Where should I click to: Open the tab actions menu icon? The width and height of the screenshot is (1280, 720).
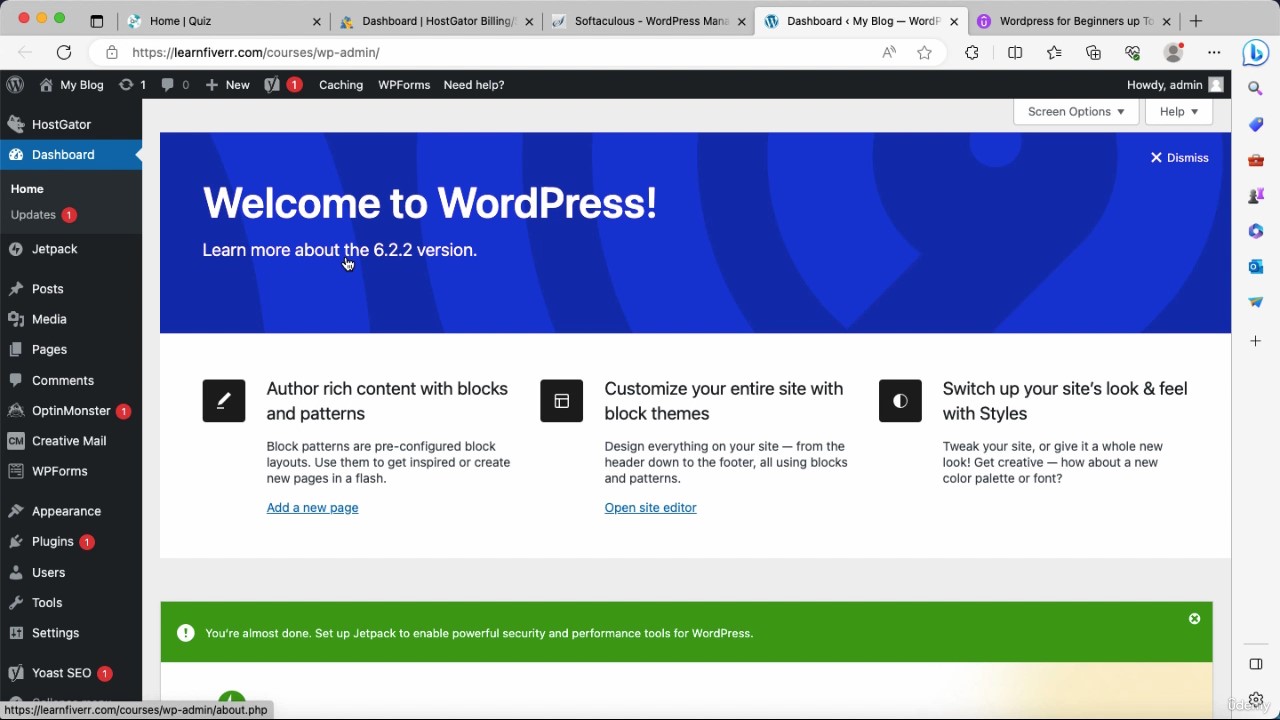[96, 21]
